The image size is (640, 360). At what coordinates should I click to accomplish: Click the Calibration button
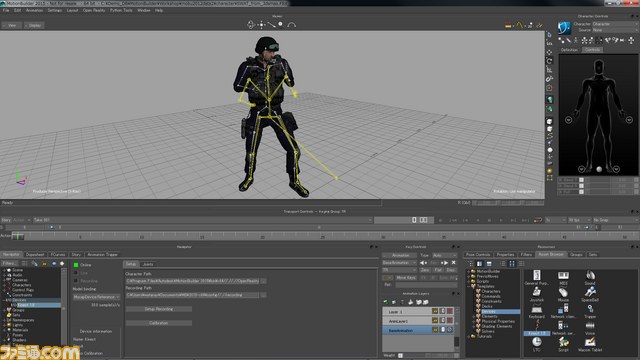[x=159, y=323]
